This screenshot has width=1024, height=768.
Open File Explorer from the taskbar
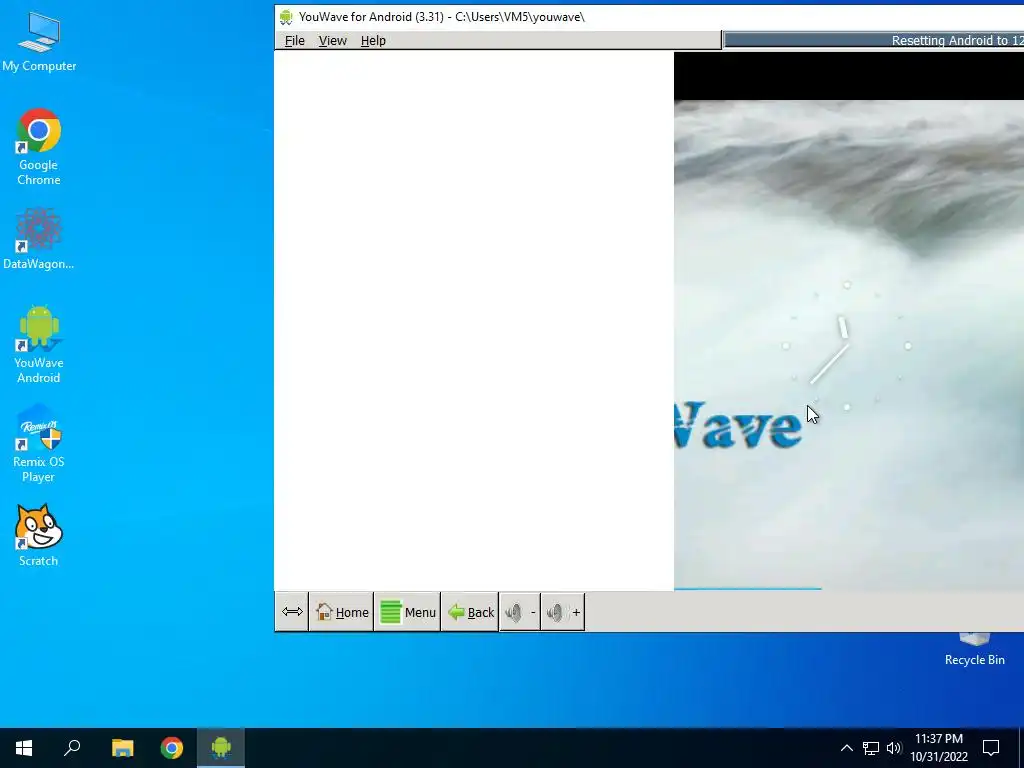point(122,748)
